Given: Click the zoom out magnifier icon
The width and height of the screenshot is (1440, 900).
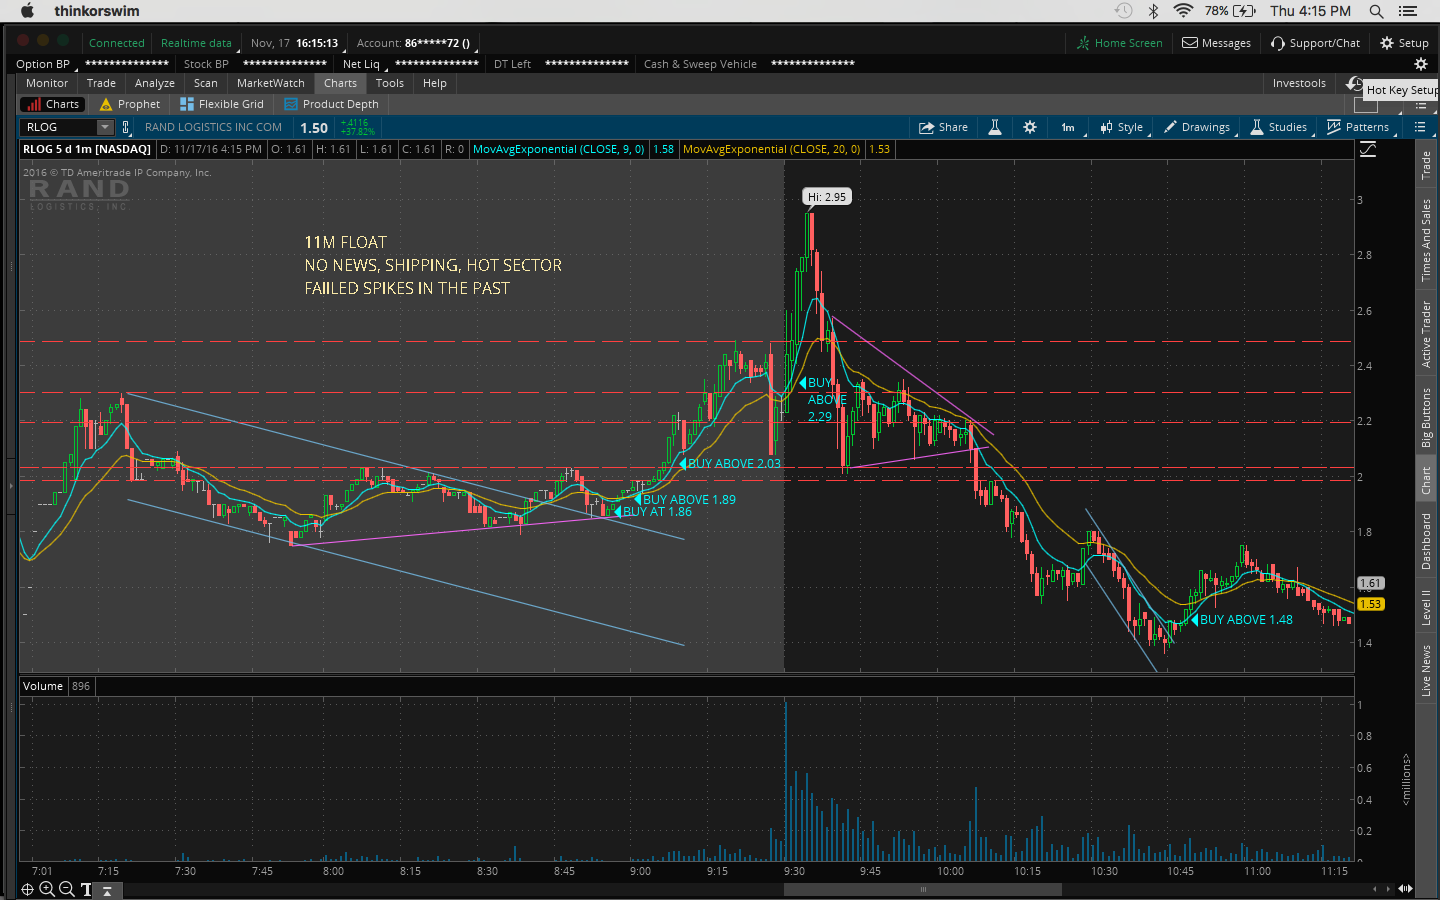Looking at the screenshot, I should (66, 889).
